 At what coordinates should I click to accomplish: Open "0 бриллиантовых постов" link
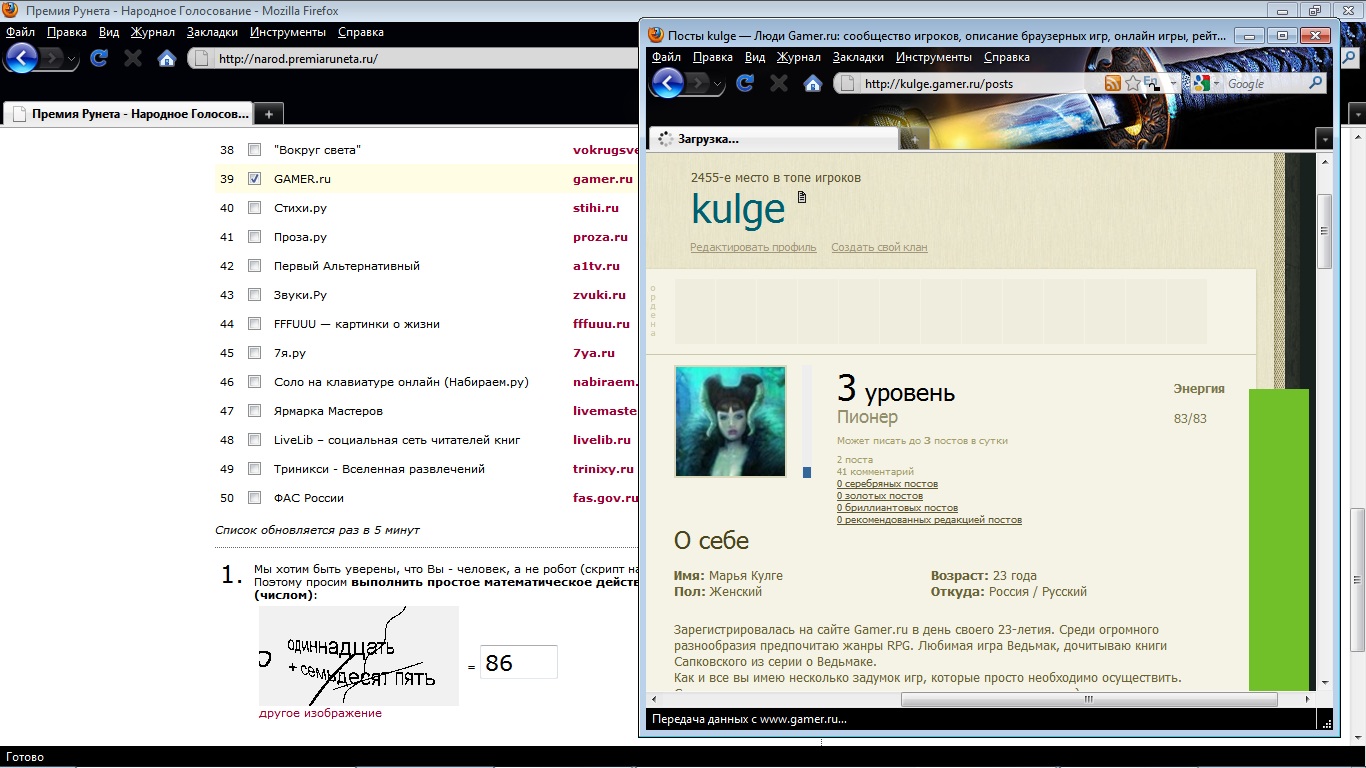click(897, 508)
